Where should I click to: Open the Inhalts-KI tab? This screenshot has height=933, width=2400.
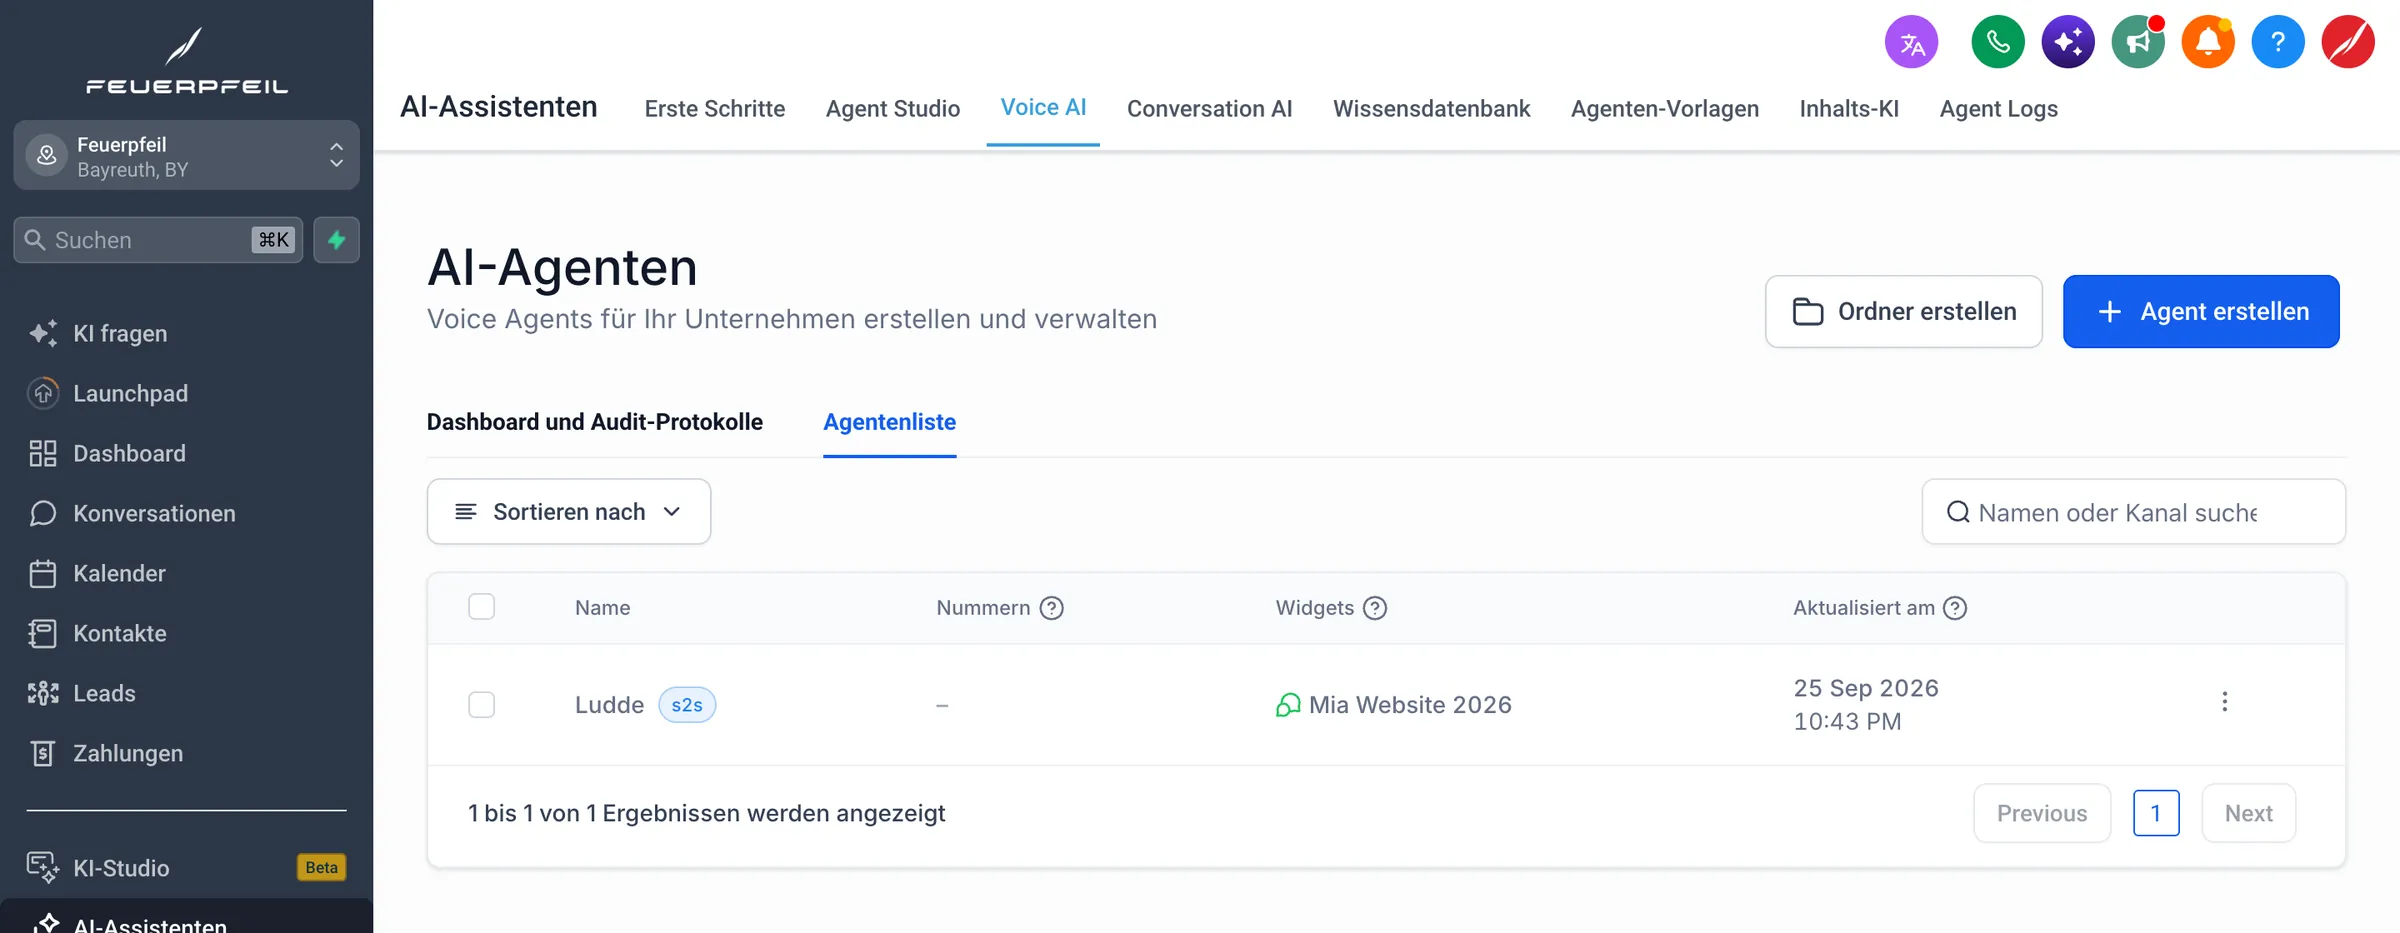(1849, 109)
